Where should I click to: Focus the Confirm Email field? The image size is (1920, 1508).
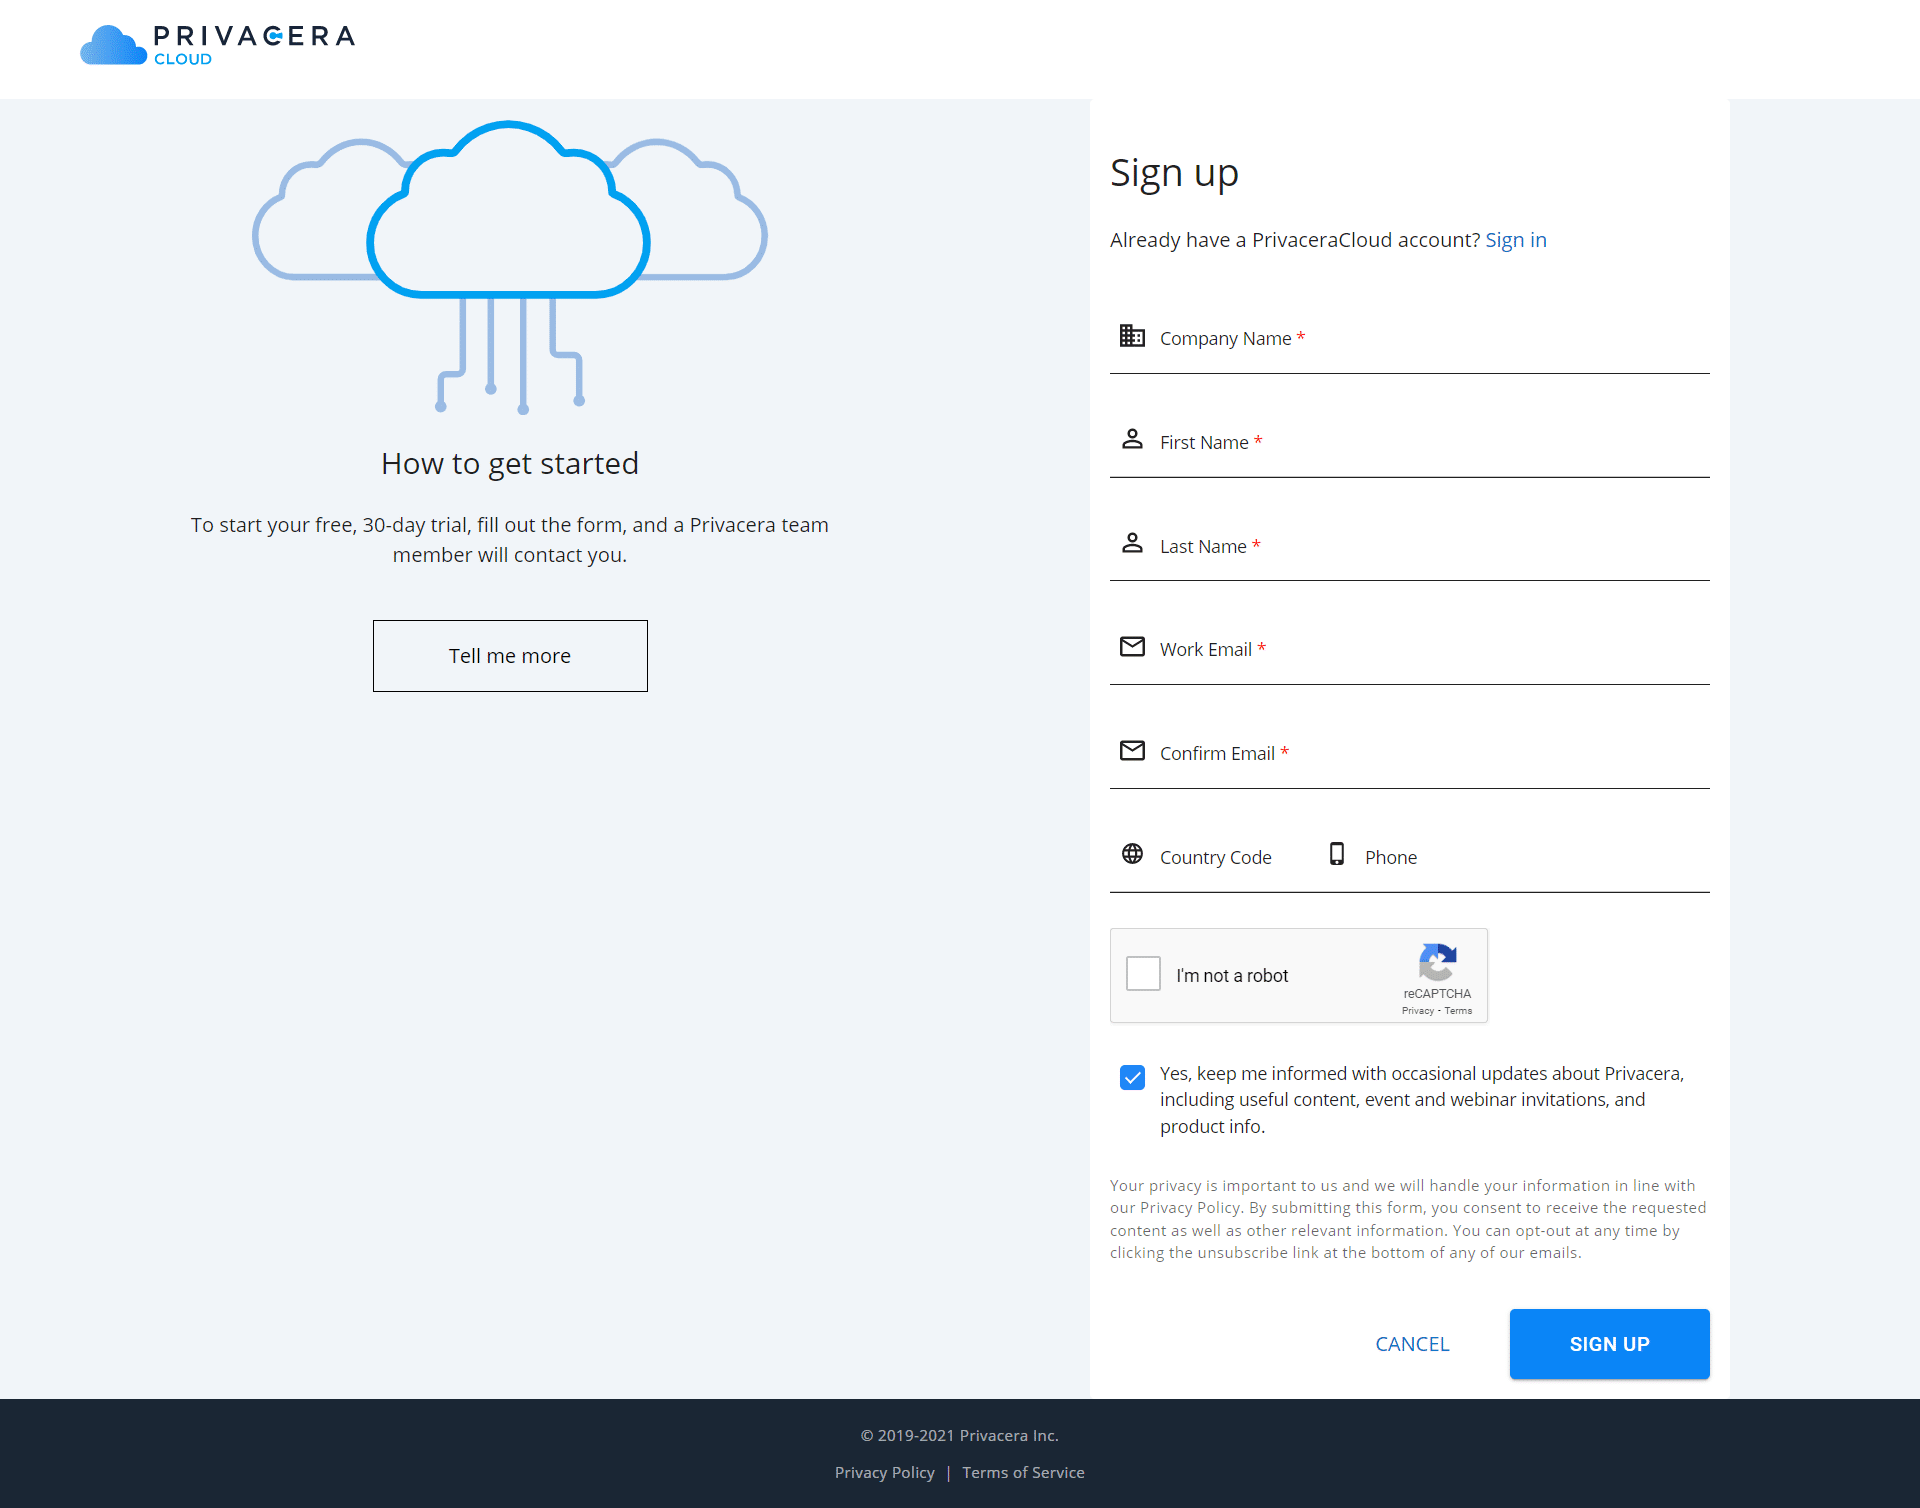(1410, 754)
